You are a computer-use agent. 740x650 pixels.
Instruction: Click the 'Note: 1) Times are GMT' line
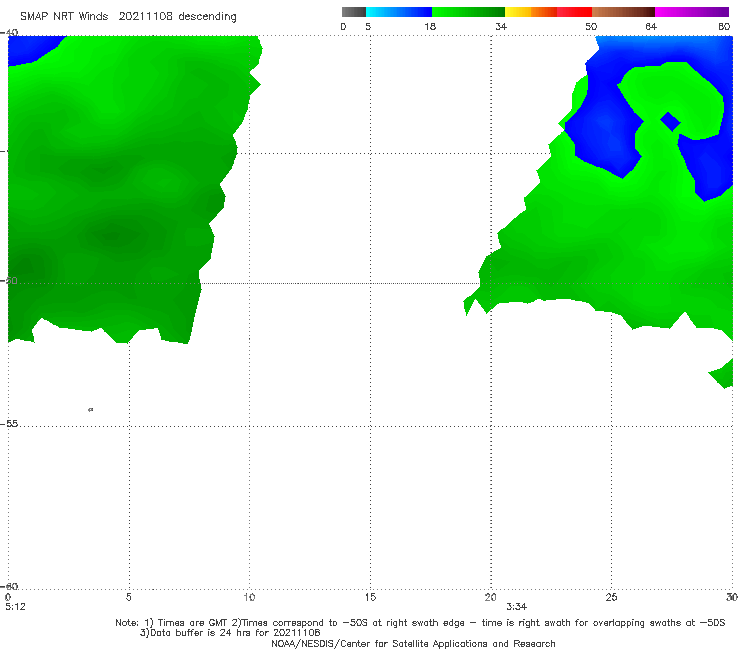point(420,623)
